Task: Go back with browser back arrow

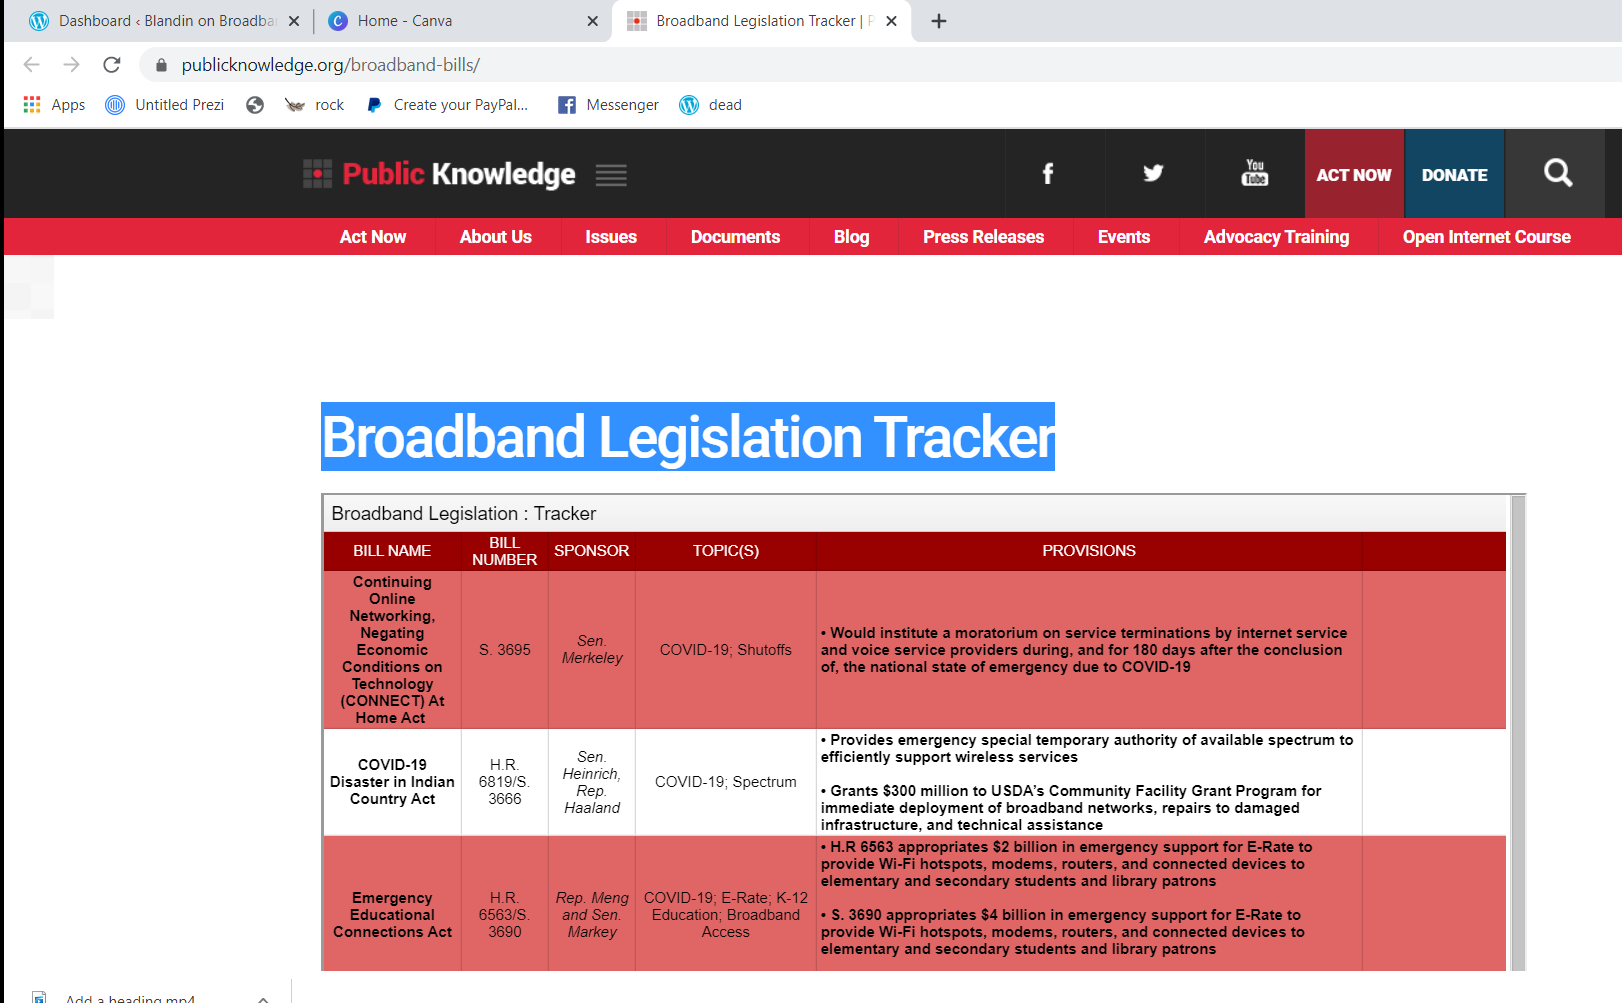Action: pos(31,65)
